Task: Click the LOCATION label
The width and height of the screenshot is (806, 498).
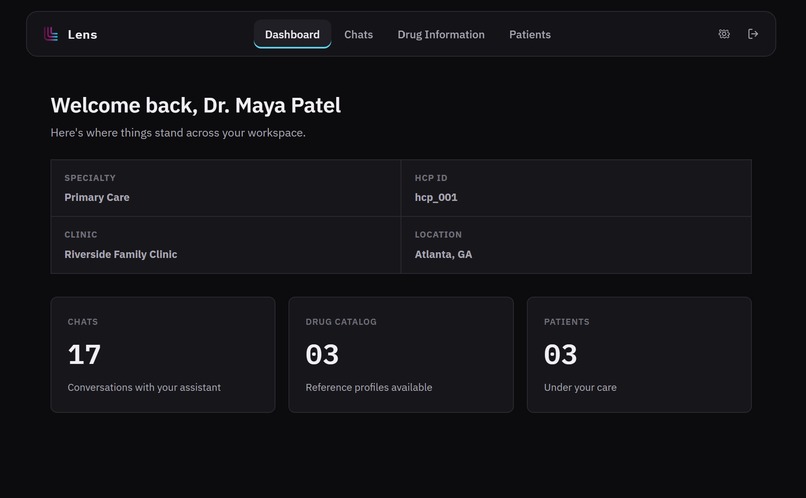Action: [438, 234]
